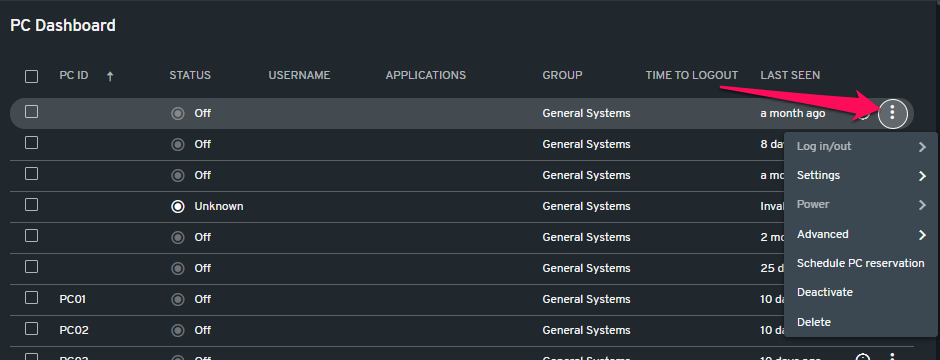The width and height of the screenshot is (940, 360).
Task: Choose Settings from the context menu
Action: click(861, 176)
